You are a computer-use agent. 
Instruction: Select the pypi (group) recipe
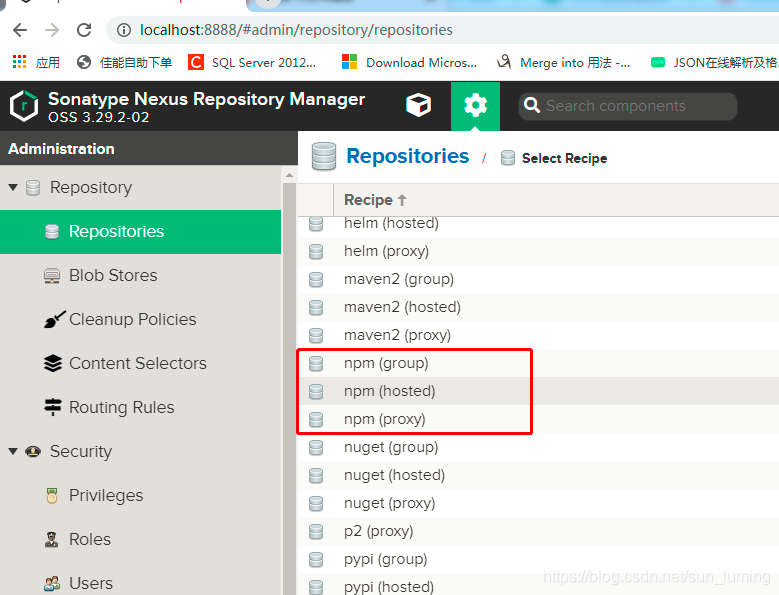pos(538,559)
